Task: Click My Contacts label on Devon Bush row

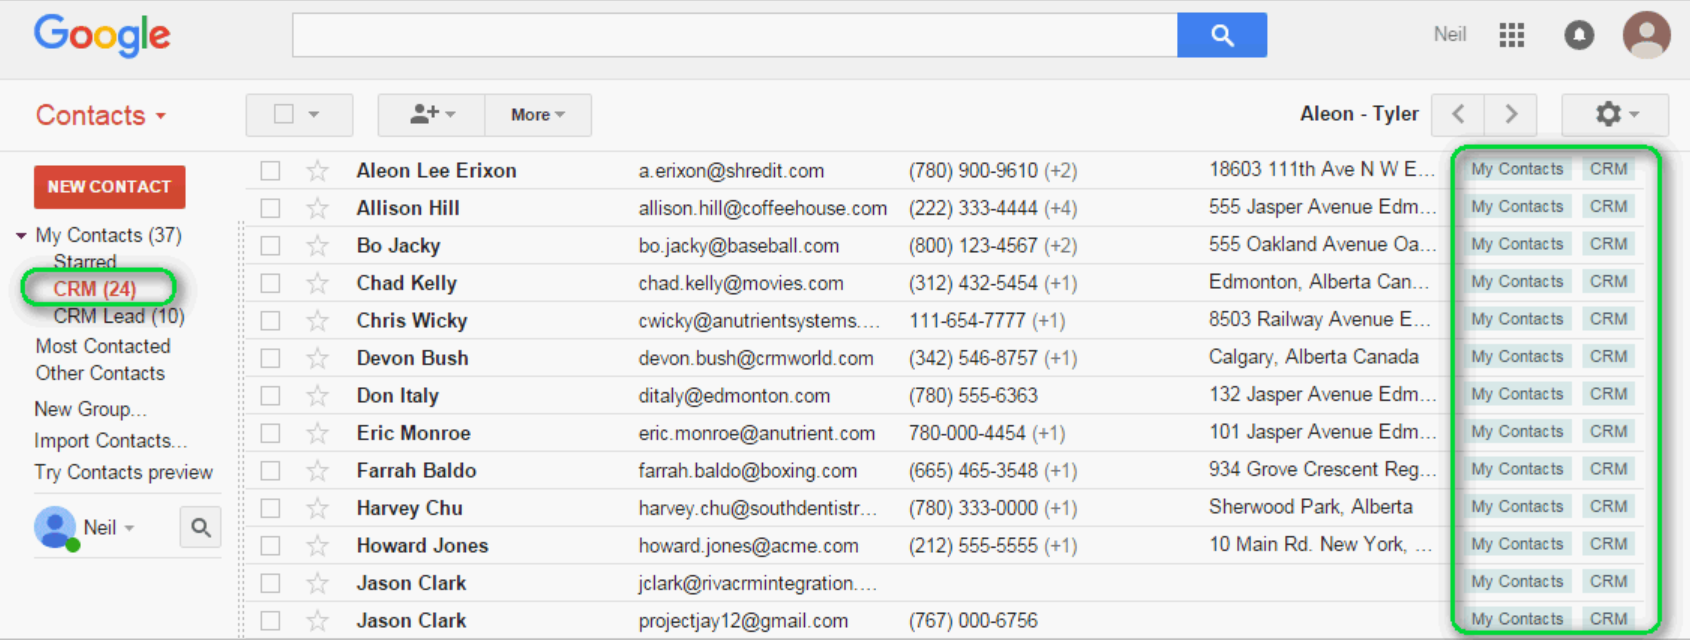Action: (1516, 357)
